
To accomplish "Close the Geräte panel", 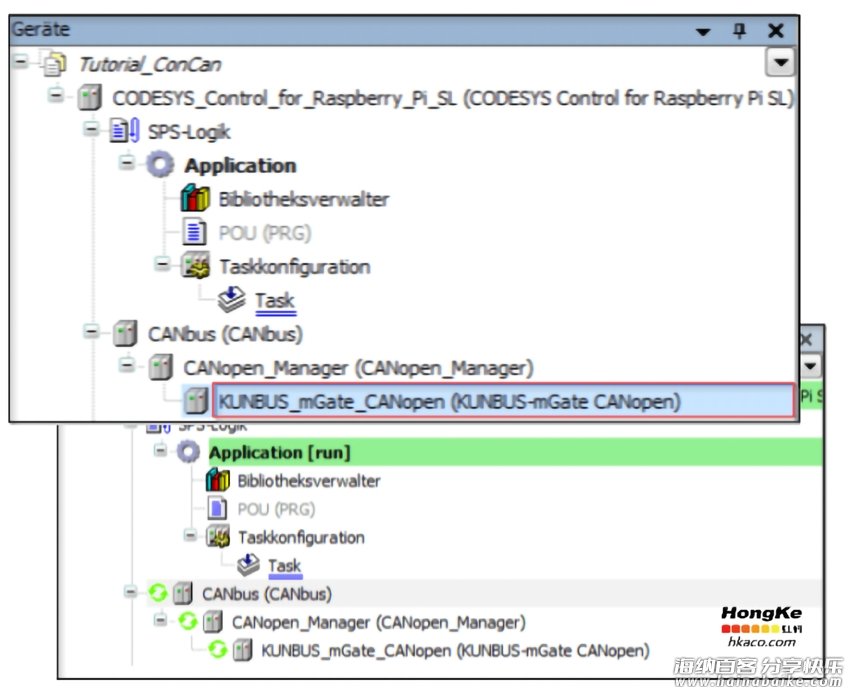I will click(x=776, y=30).
